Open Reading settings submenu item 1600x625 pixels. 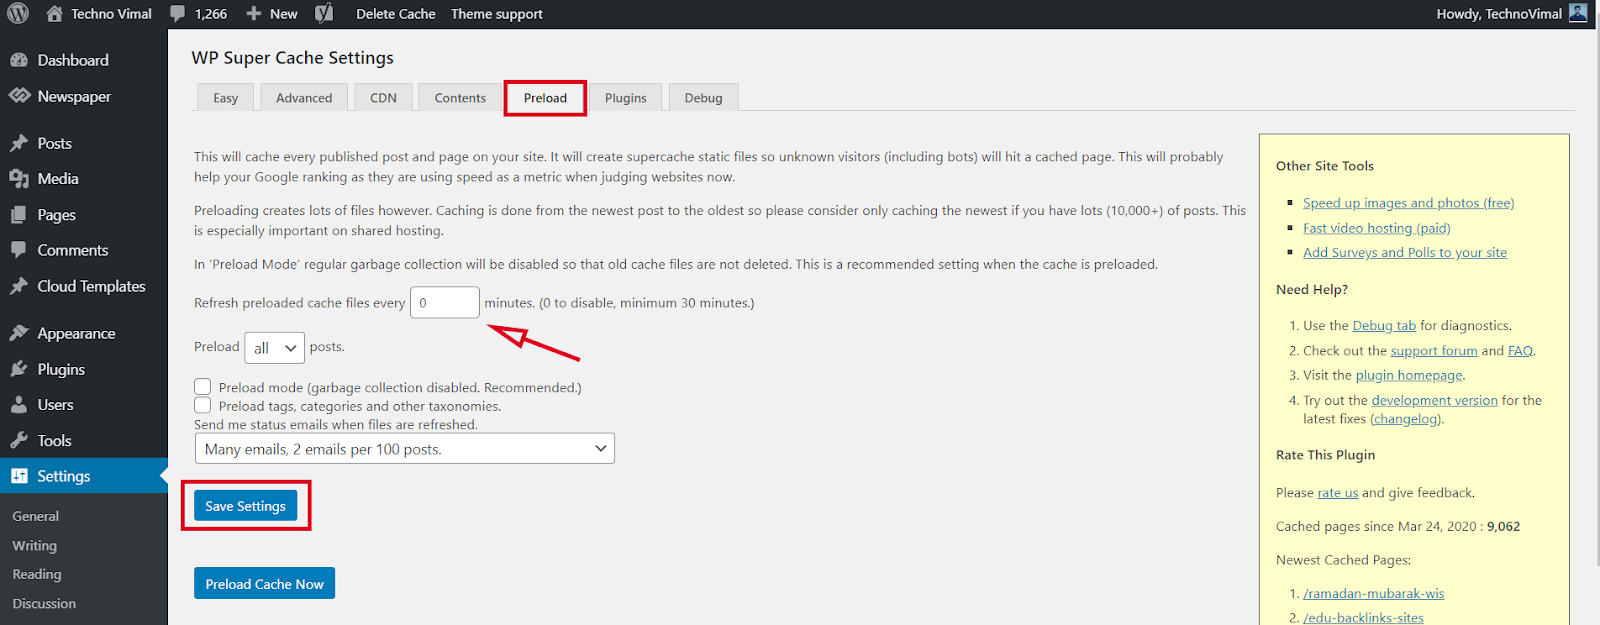(x=37, y=575)
